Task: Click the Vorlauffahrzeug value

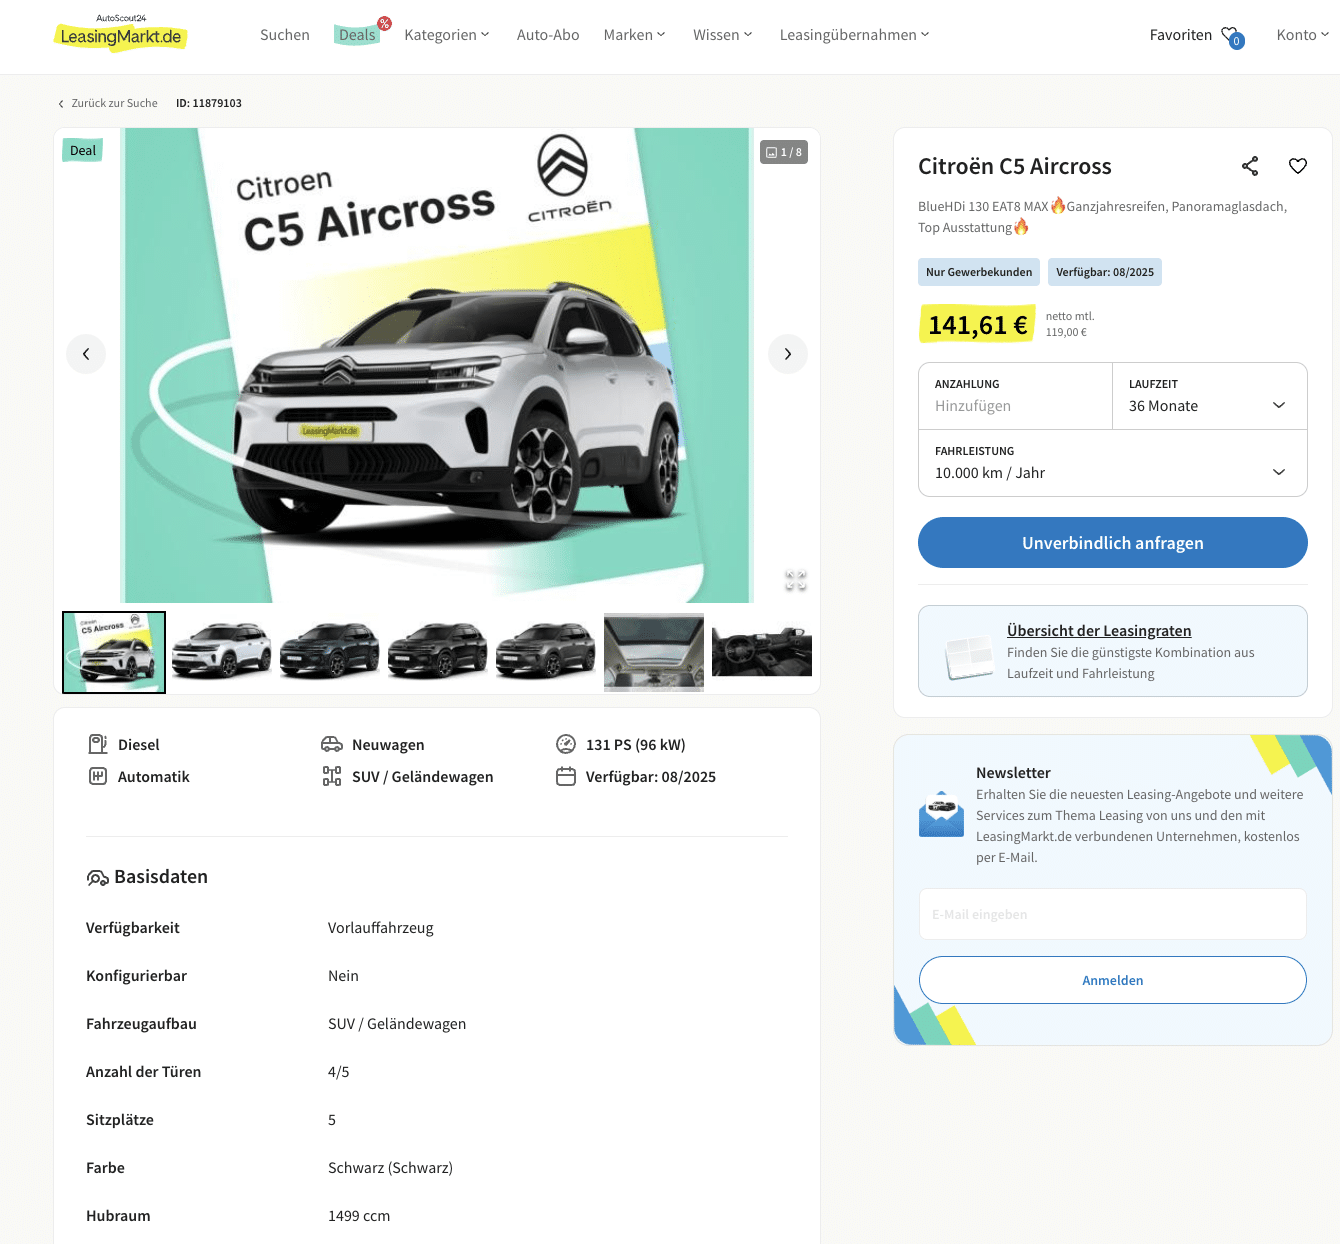Action: point(381,928)
